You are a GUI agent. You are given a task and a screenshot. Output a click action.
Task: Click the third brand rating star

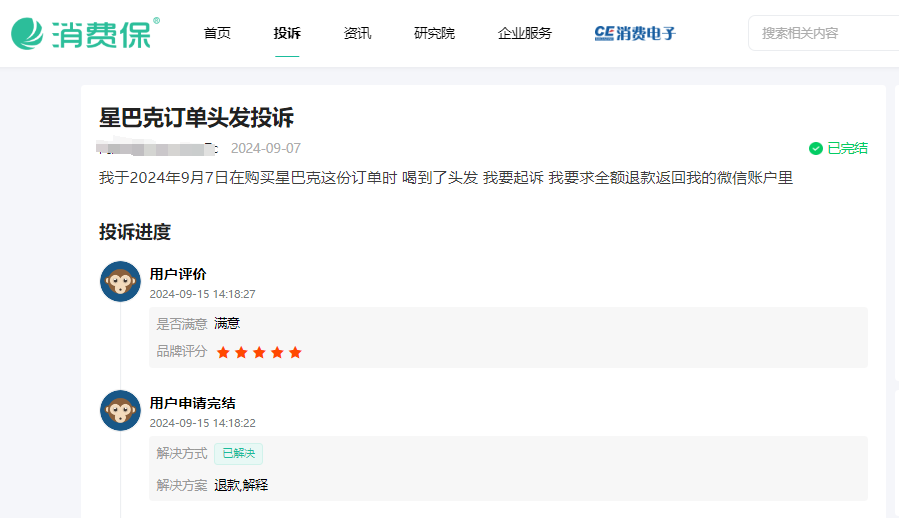(259, 352)
